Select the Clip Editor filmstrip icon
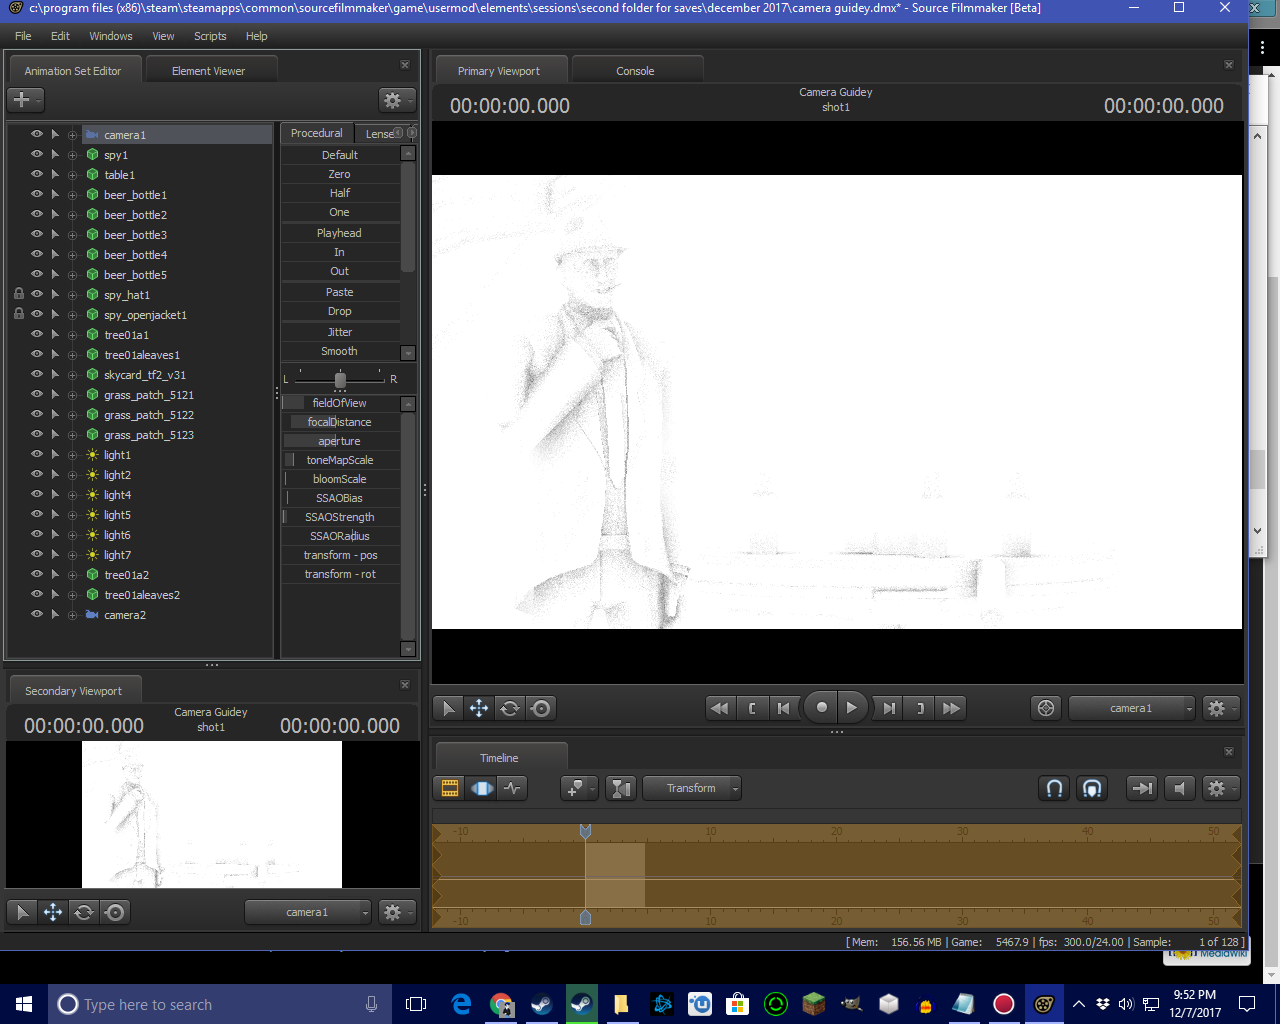This screenshot has height=1024, width=1280. click(x=450, y=788)
